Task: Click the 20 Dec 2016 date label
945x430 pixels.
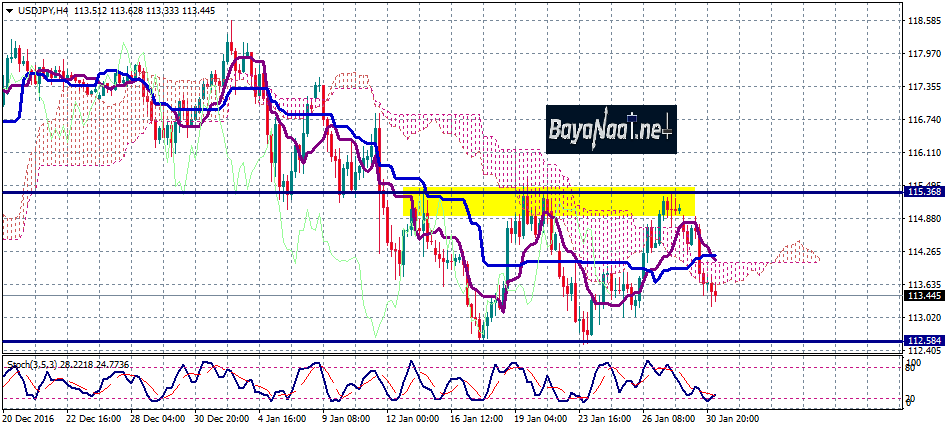Action: 29,420
